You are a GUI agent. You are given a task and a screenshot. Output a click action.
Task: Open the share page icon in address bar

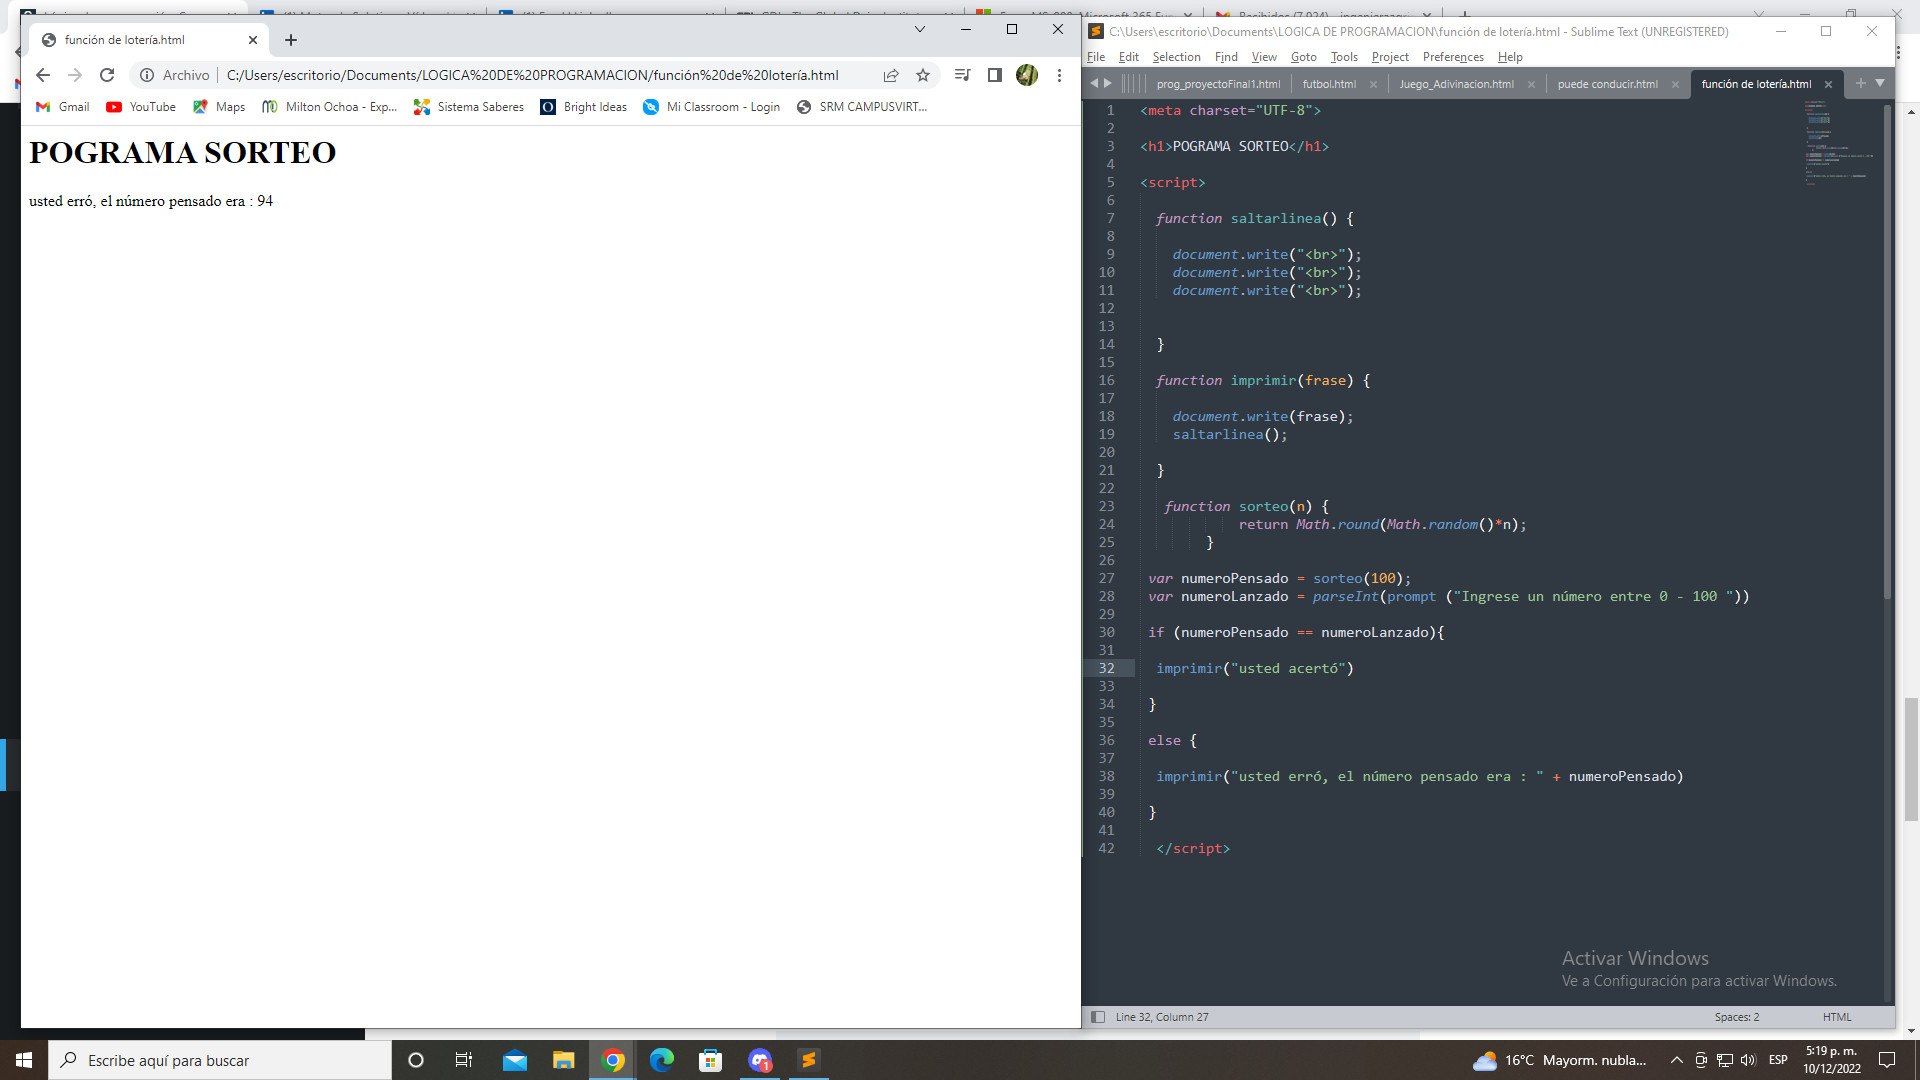click(890, 75)
